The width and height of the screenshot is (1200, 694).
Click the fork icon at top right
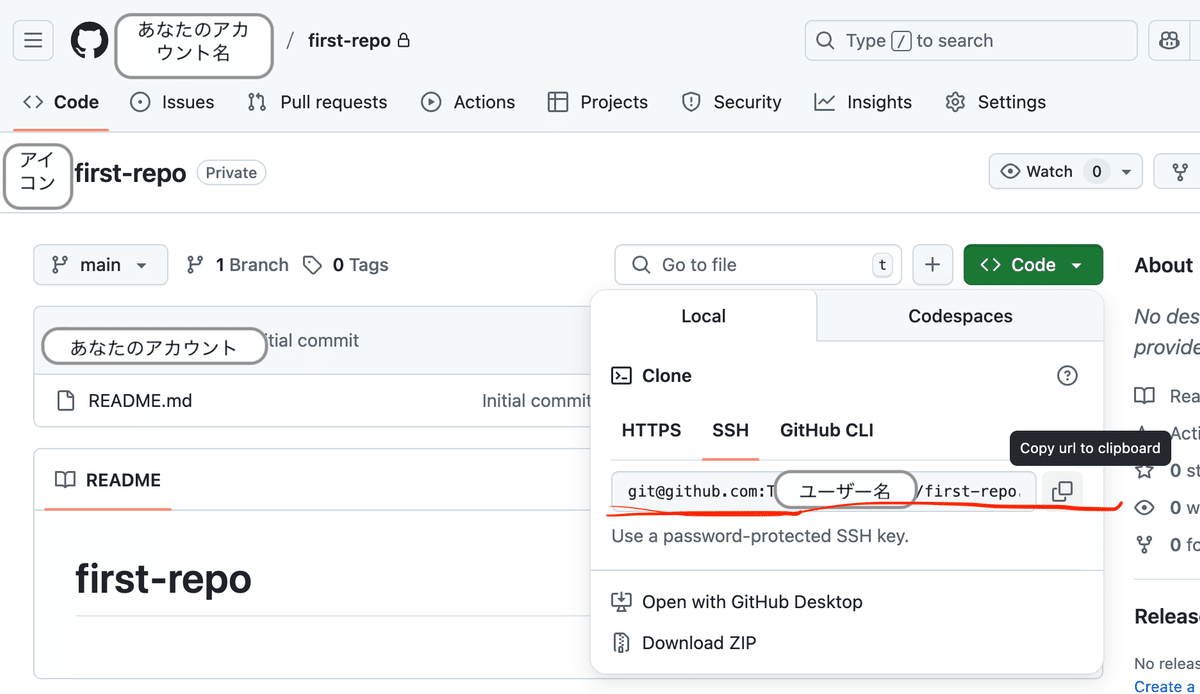coord(1180,171)
